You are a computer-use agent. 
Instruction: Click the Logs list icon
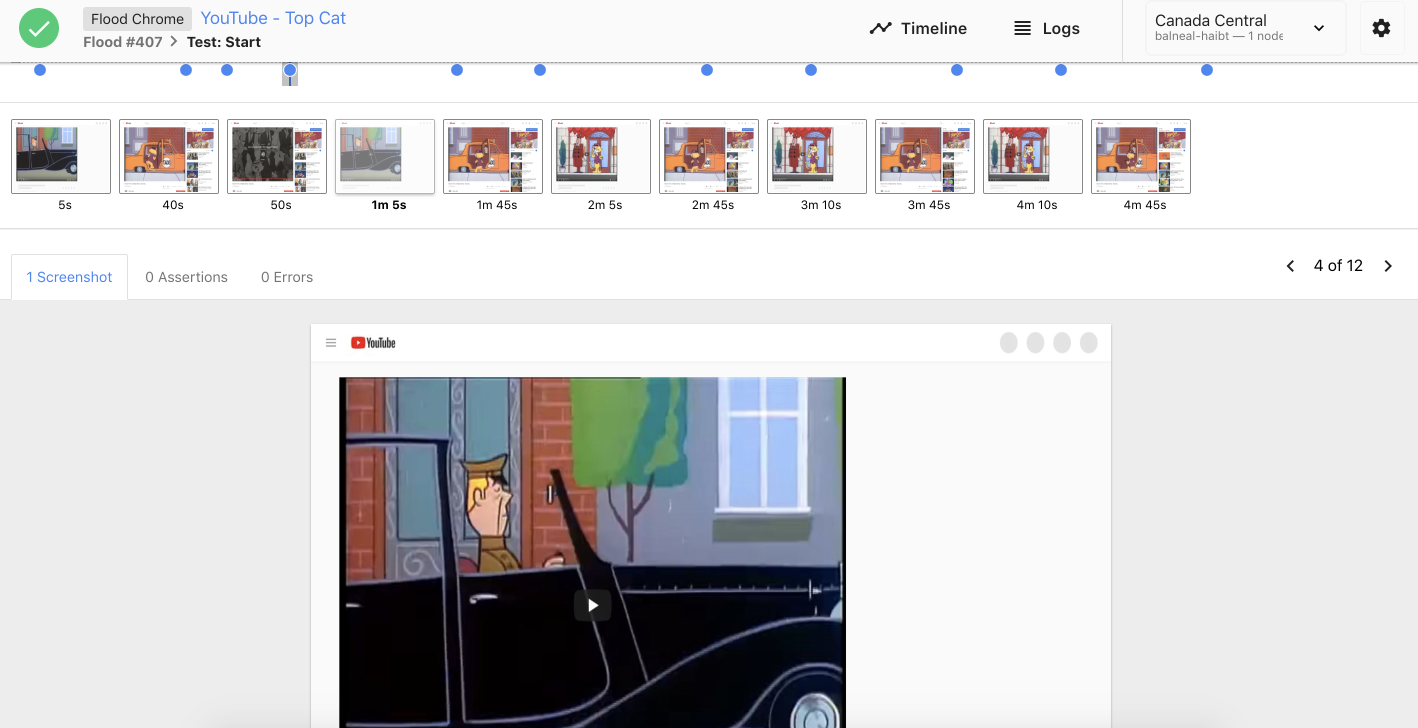1022,28
